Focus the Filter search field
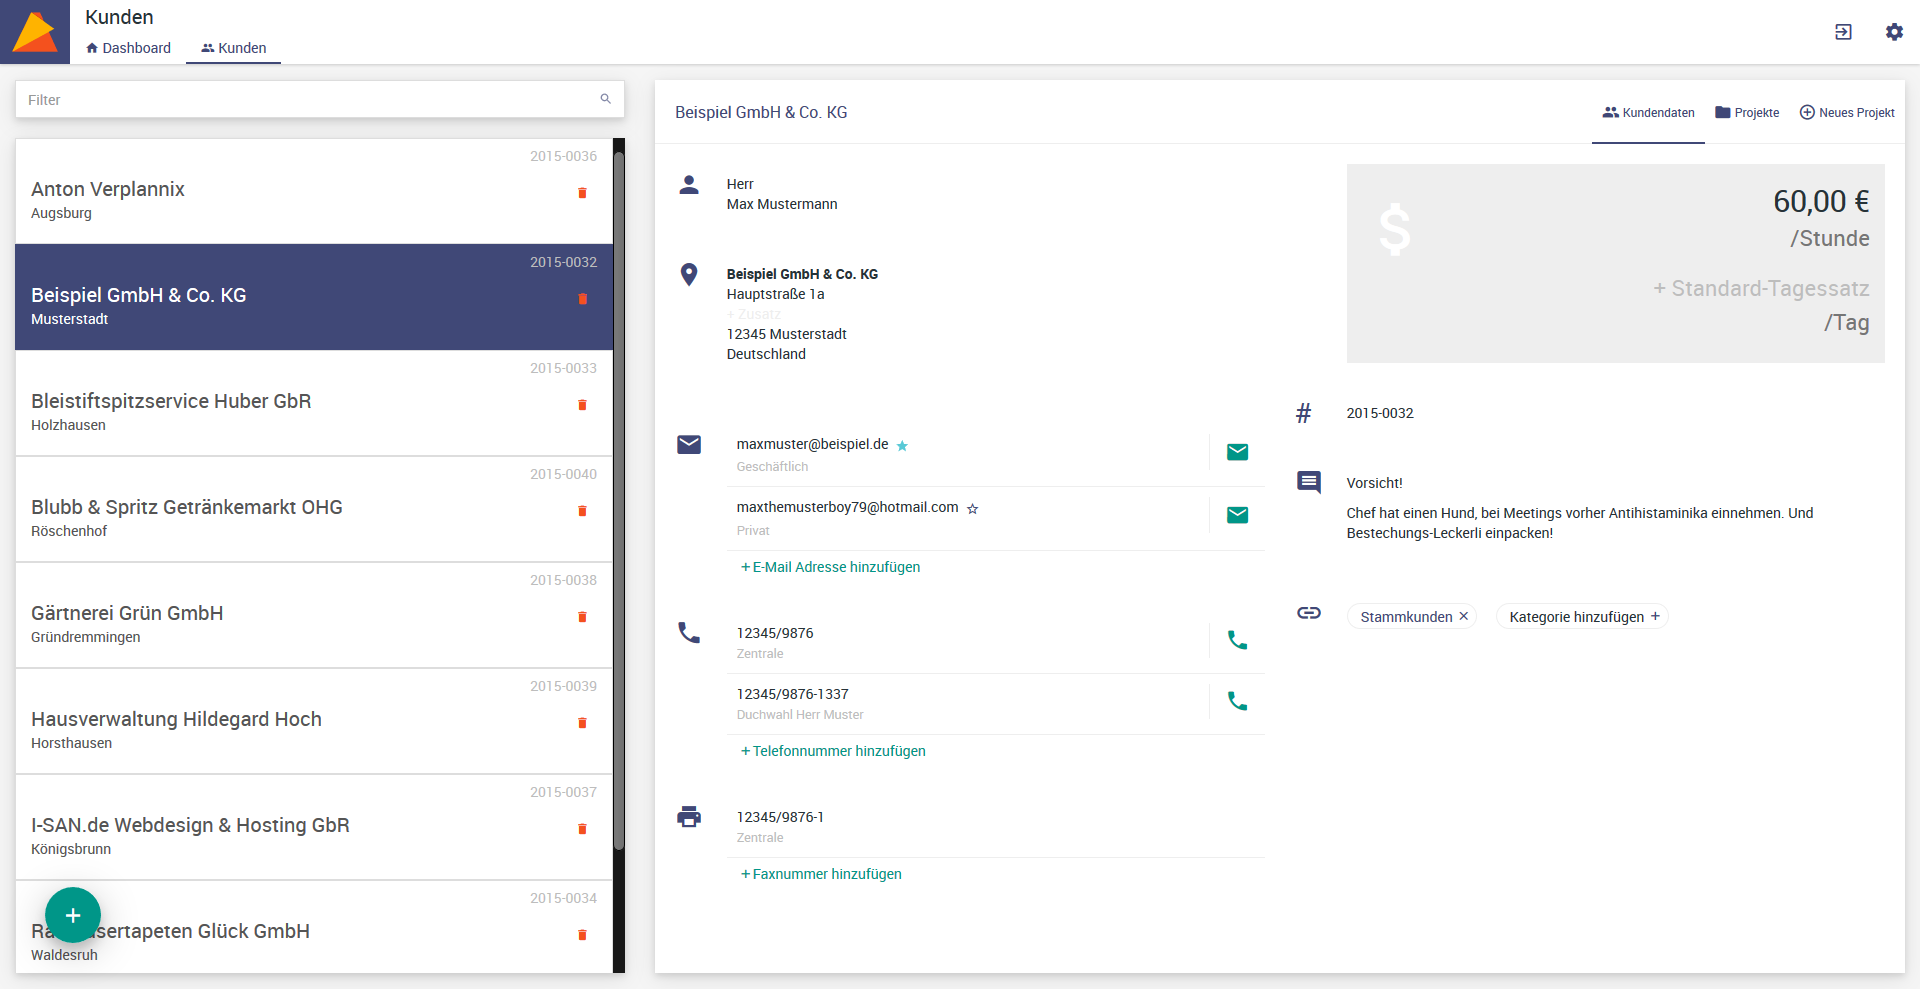Image resolution: width=1920 pixels, height=989 pixels. click(310, 100)
